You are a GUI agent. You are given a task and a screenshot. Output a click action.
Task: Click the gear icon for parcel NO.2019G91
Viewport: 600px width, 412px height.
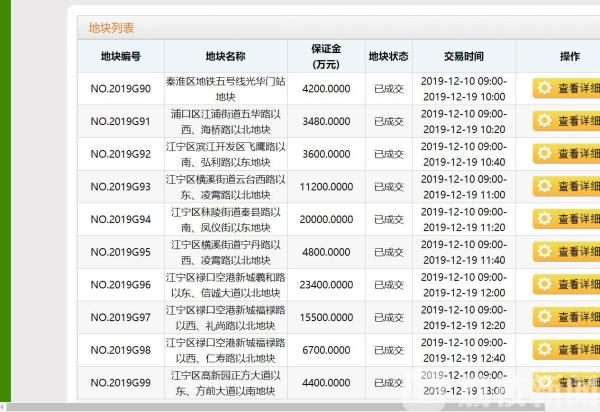[x=544, y=122]
